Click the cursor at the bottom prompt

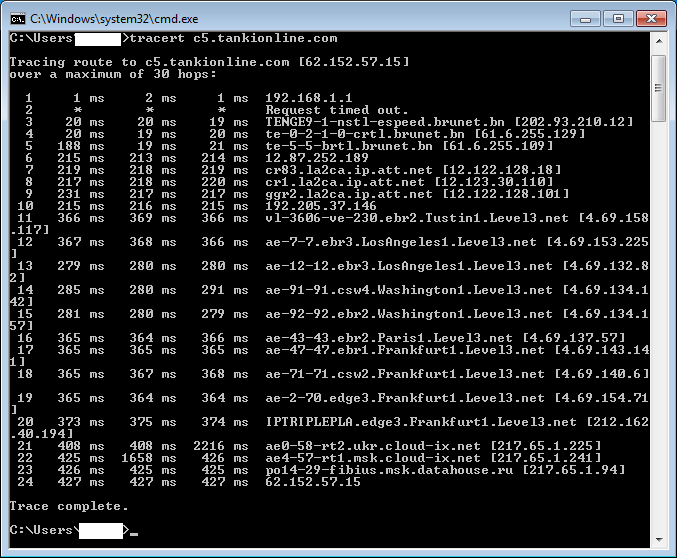[x=134, y=531]
